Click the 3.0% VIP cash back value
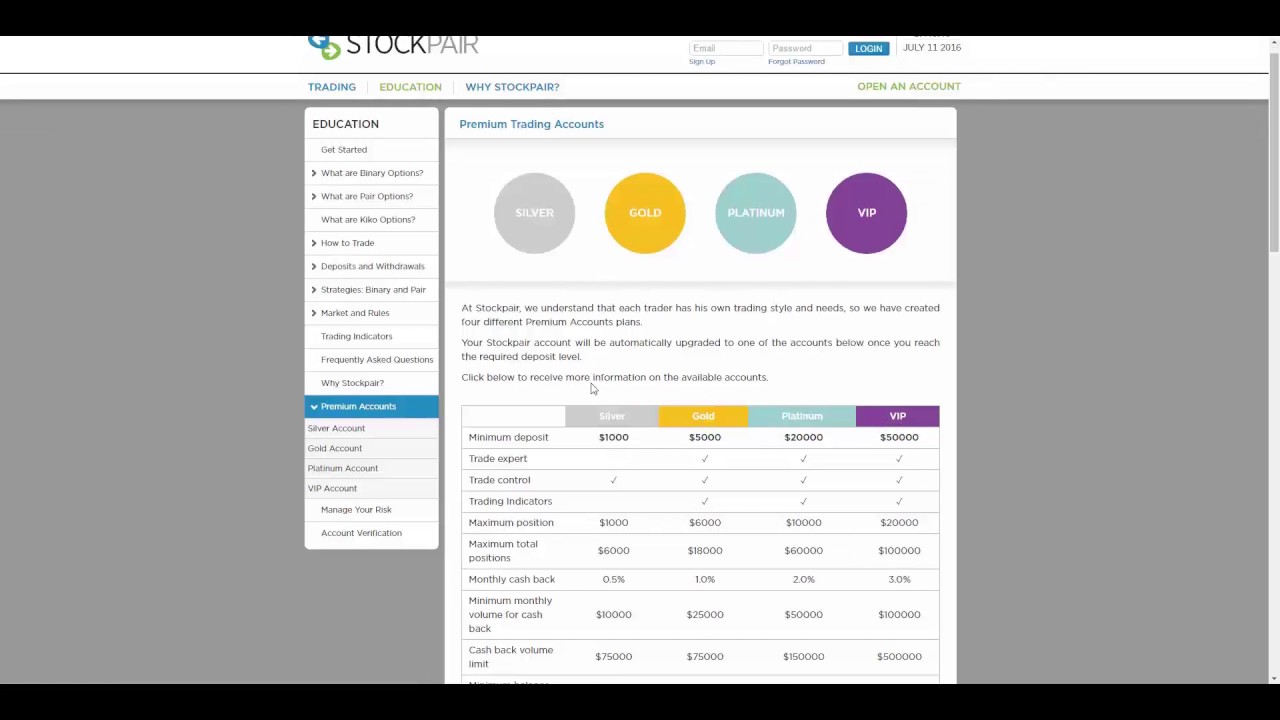Viewport: 1280px width, 720px height. tap(899, 579)
